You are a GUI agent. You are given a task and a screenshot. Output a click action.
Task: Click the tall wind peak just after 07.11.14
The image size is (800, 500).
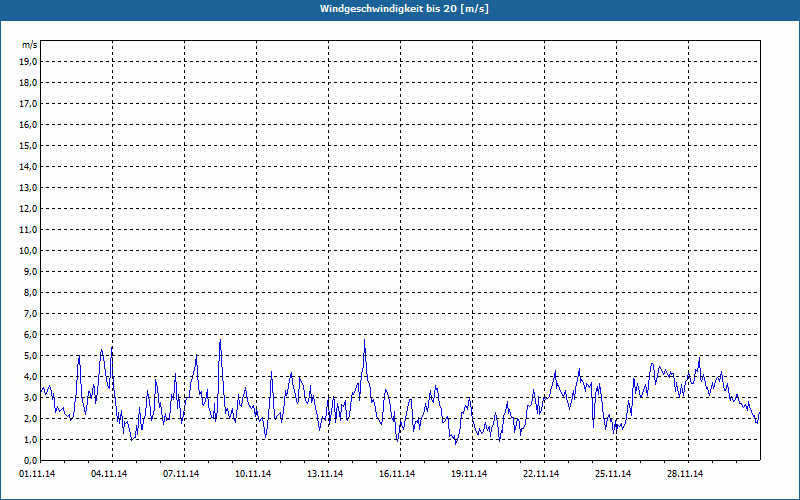point(220,342)
